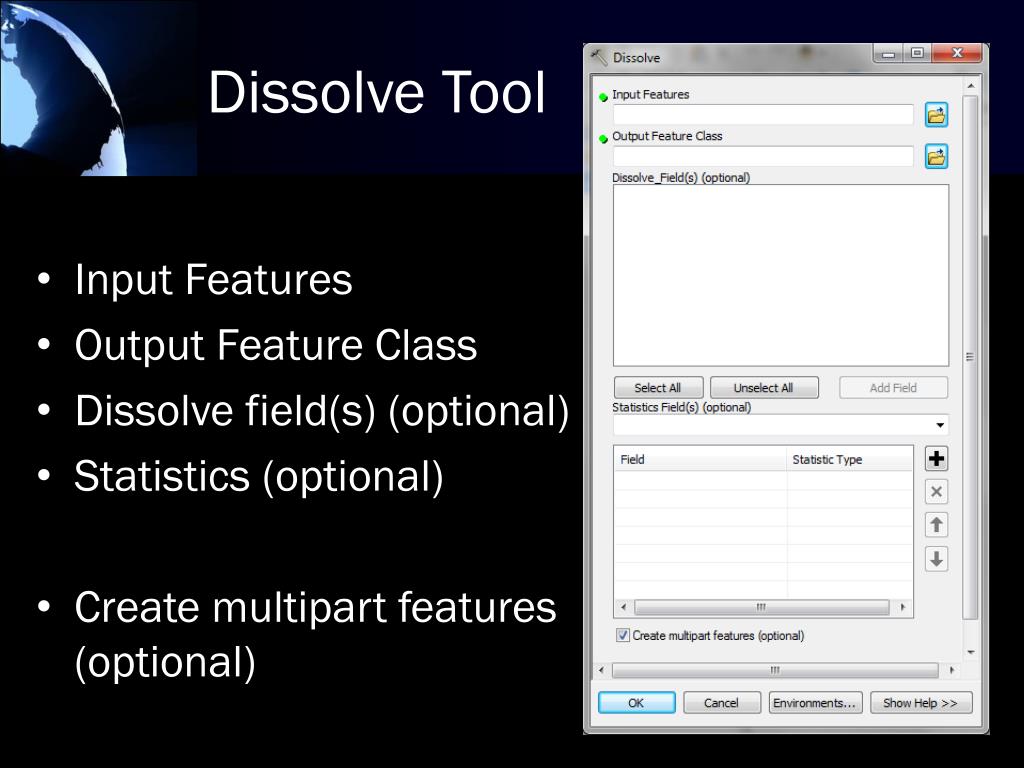Click the Dissolve hammer title icon
Viewport: 1024px width, 768px height.
coord(599,57)
